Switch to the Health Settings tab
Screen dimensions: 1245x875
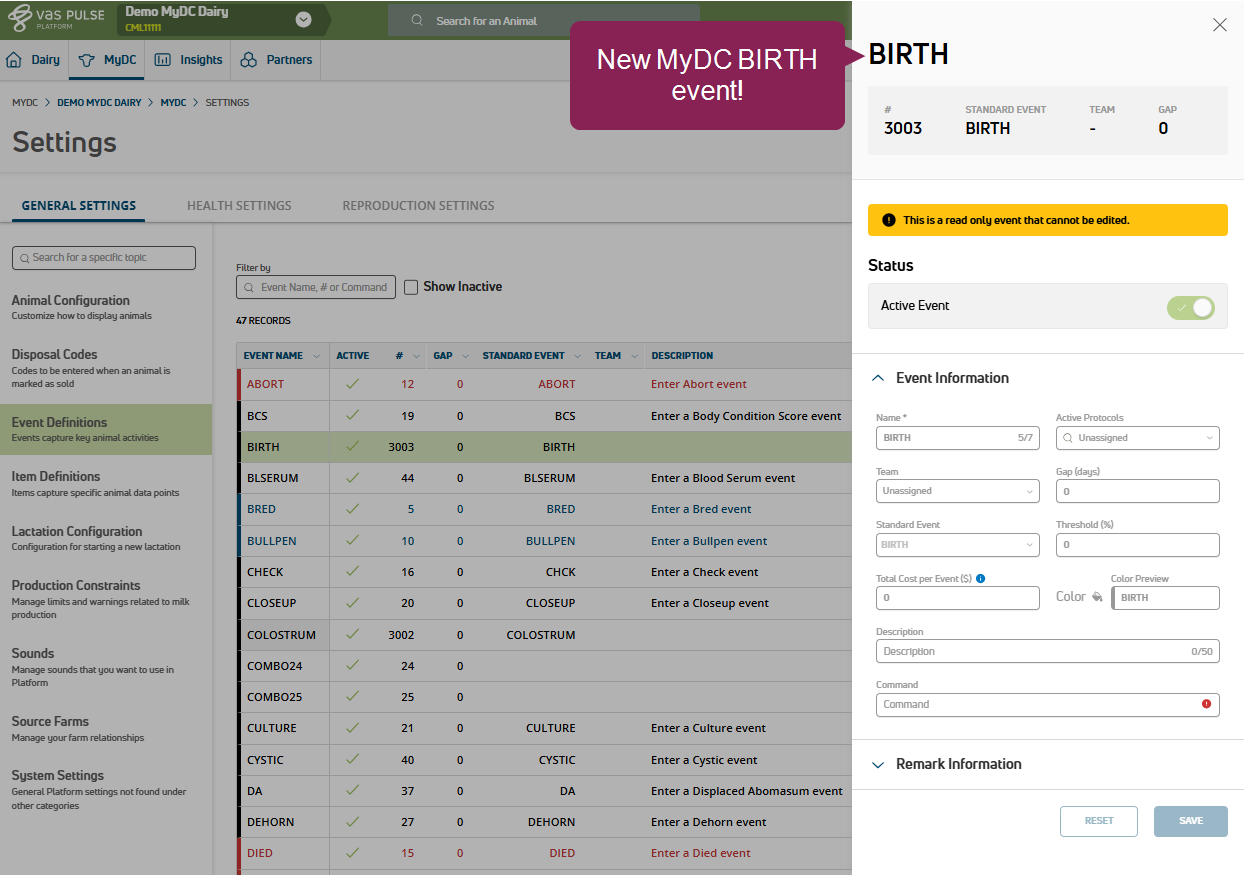239,206
